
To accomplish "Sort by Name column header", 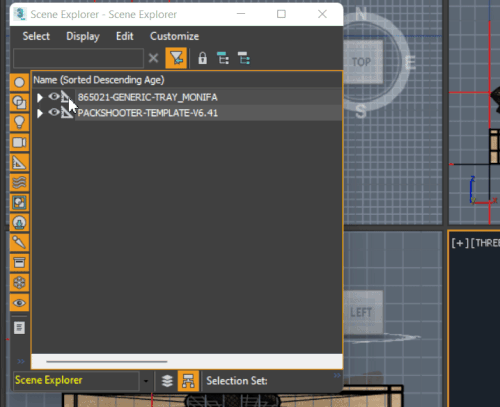I will pos(99,80).
